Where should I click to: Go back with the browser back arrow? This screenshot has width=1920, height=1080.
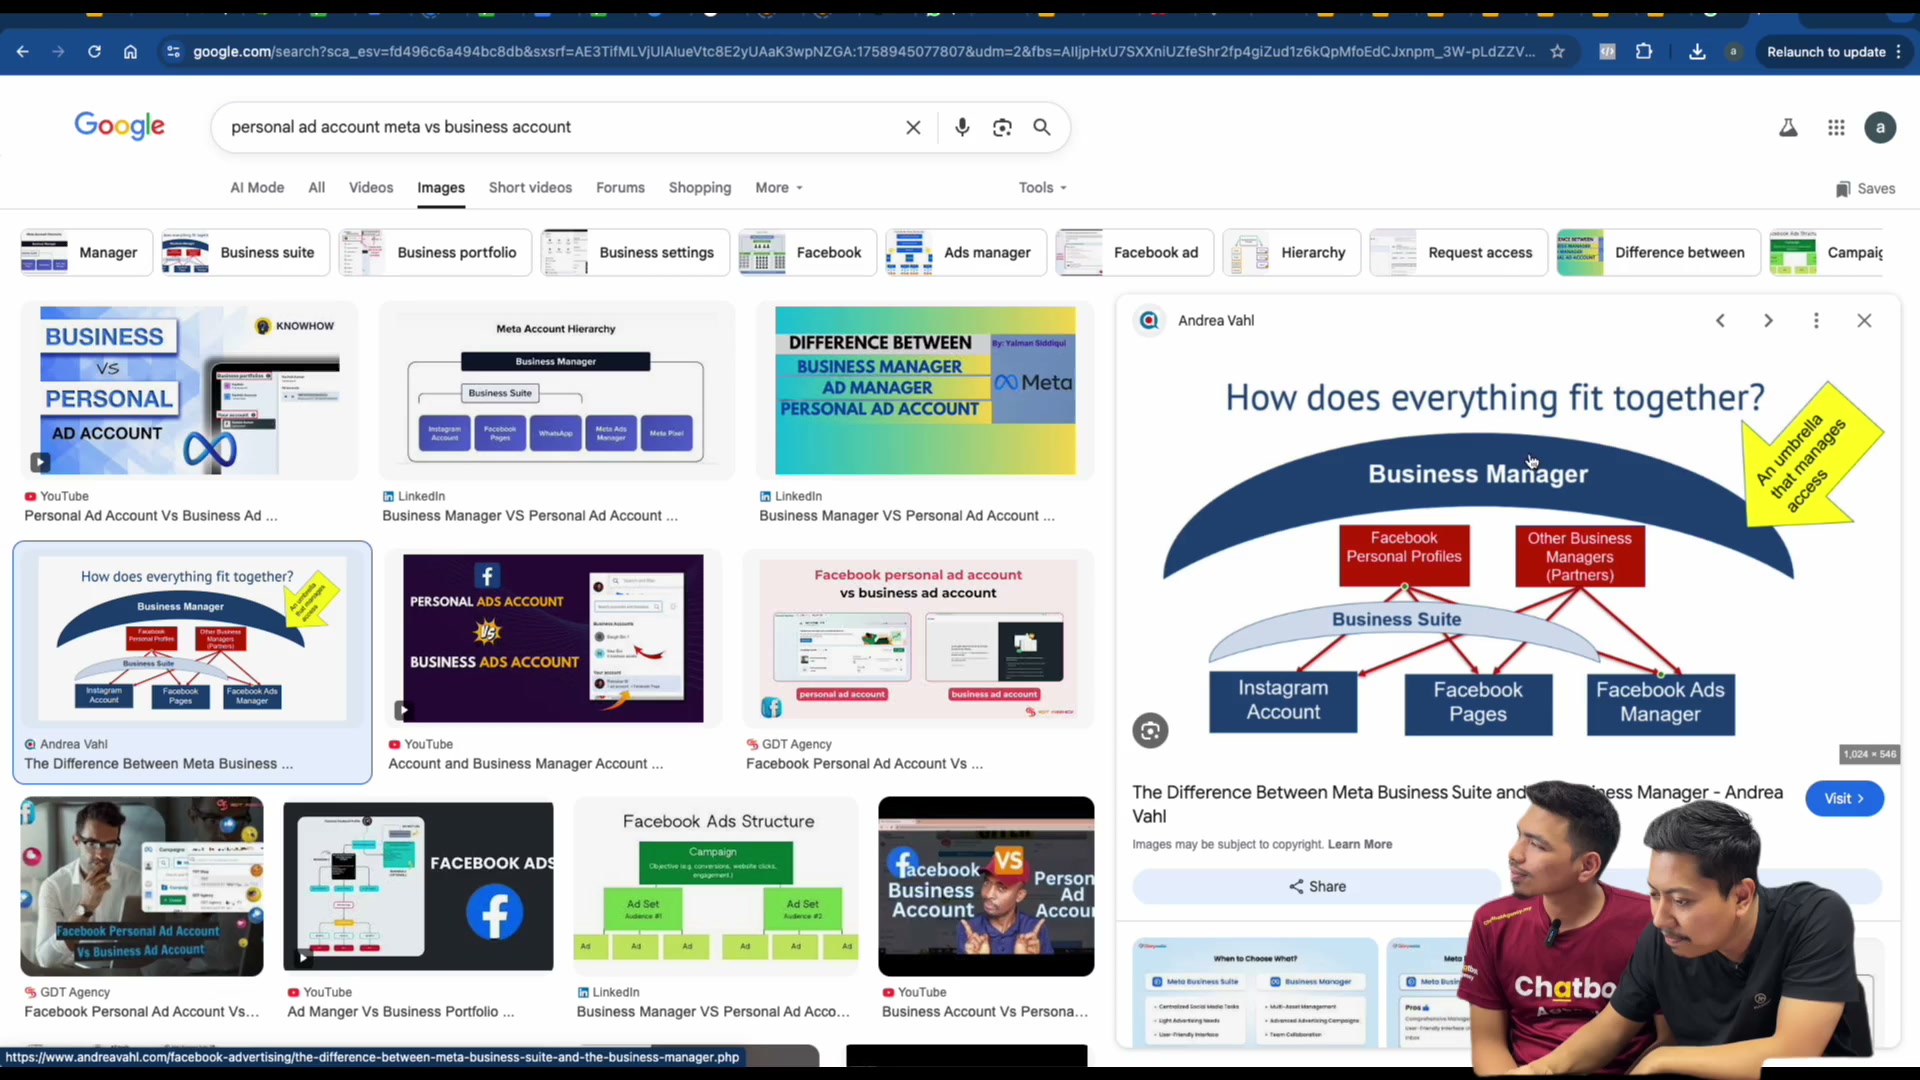pos(22,52)
